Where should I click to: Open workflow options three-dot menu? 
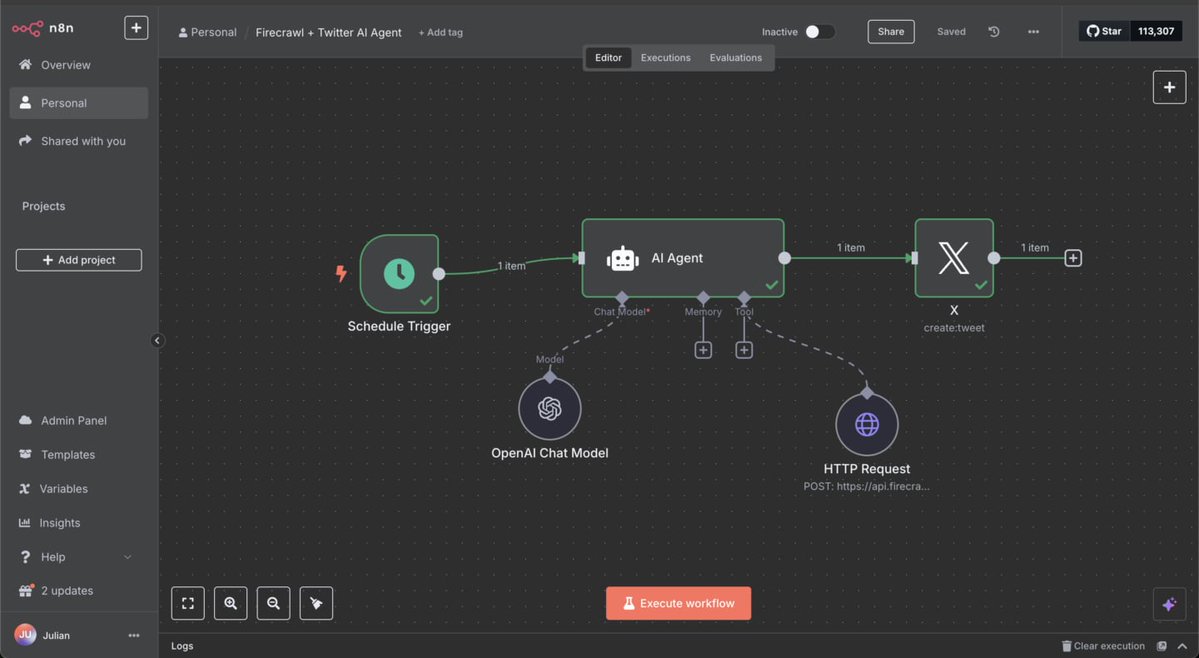(1033, 31)
